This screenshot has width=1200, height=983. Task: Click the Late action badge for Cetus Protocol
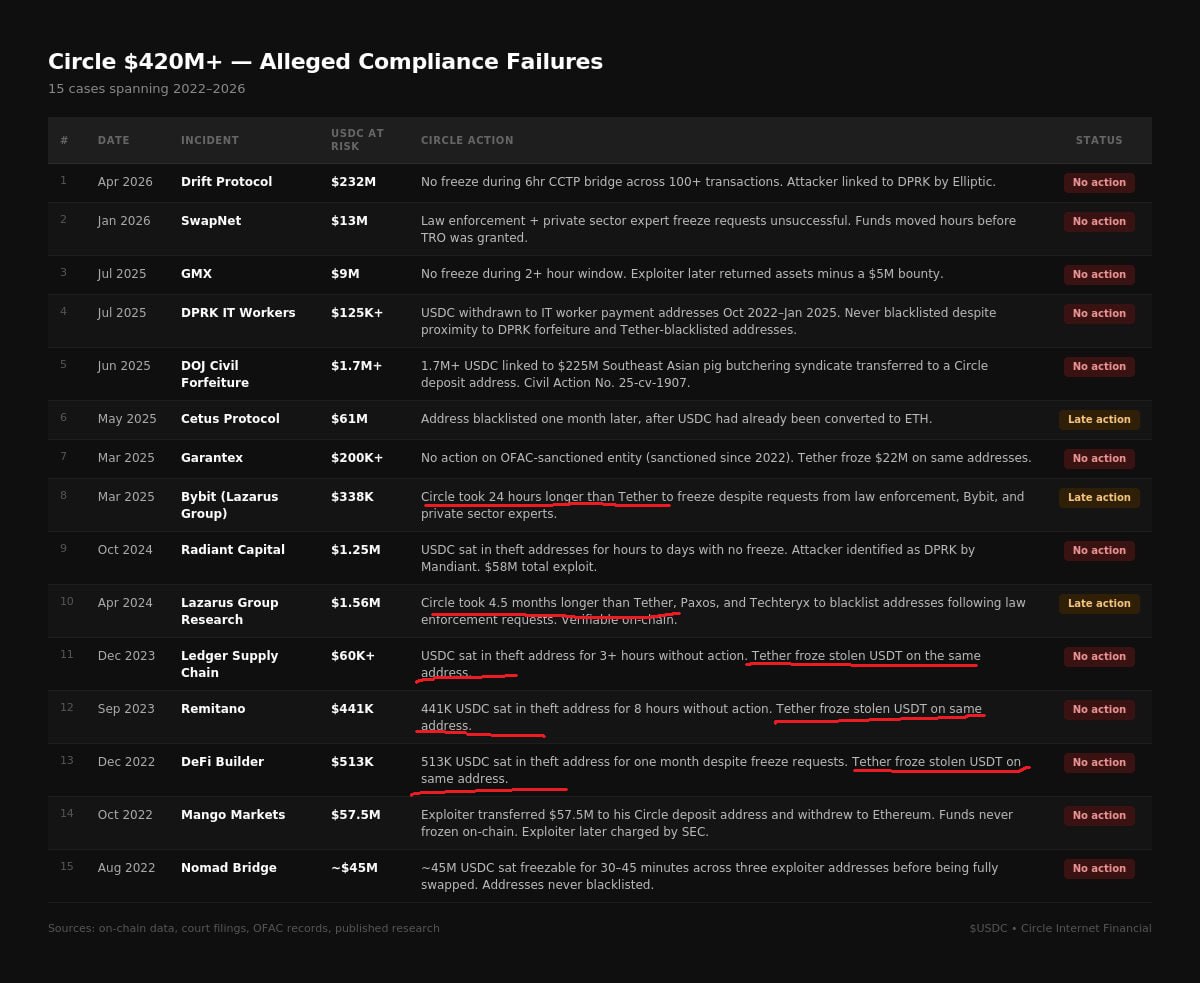1099,420
